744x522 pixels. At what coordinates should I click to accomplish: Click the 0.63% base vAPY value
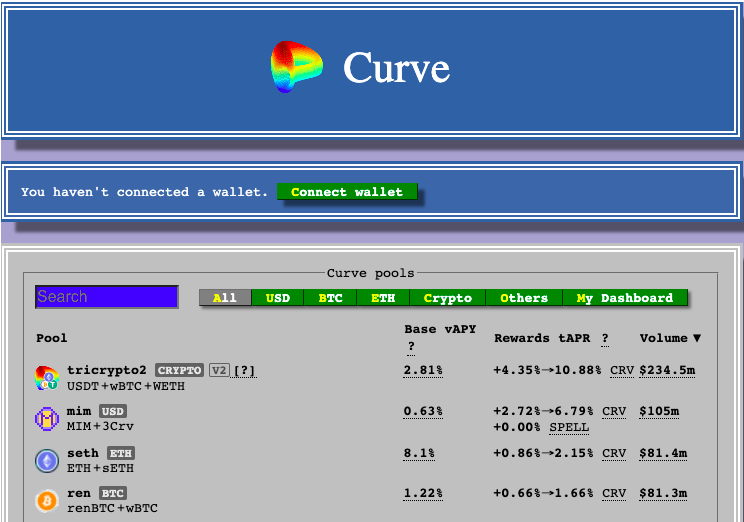click(x=423, y=411)
